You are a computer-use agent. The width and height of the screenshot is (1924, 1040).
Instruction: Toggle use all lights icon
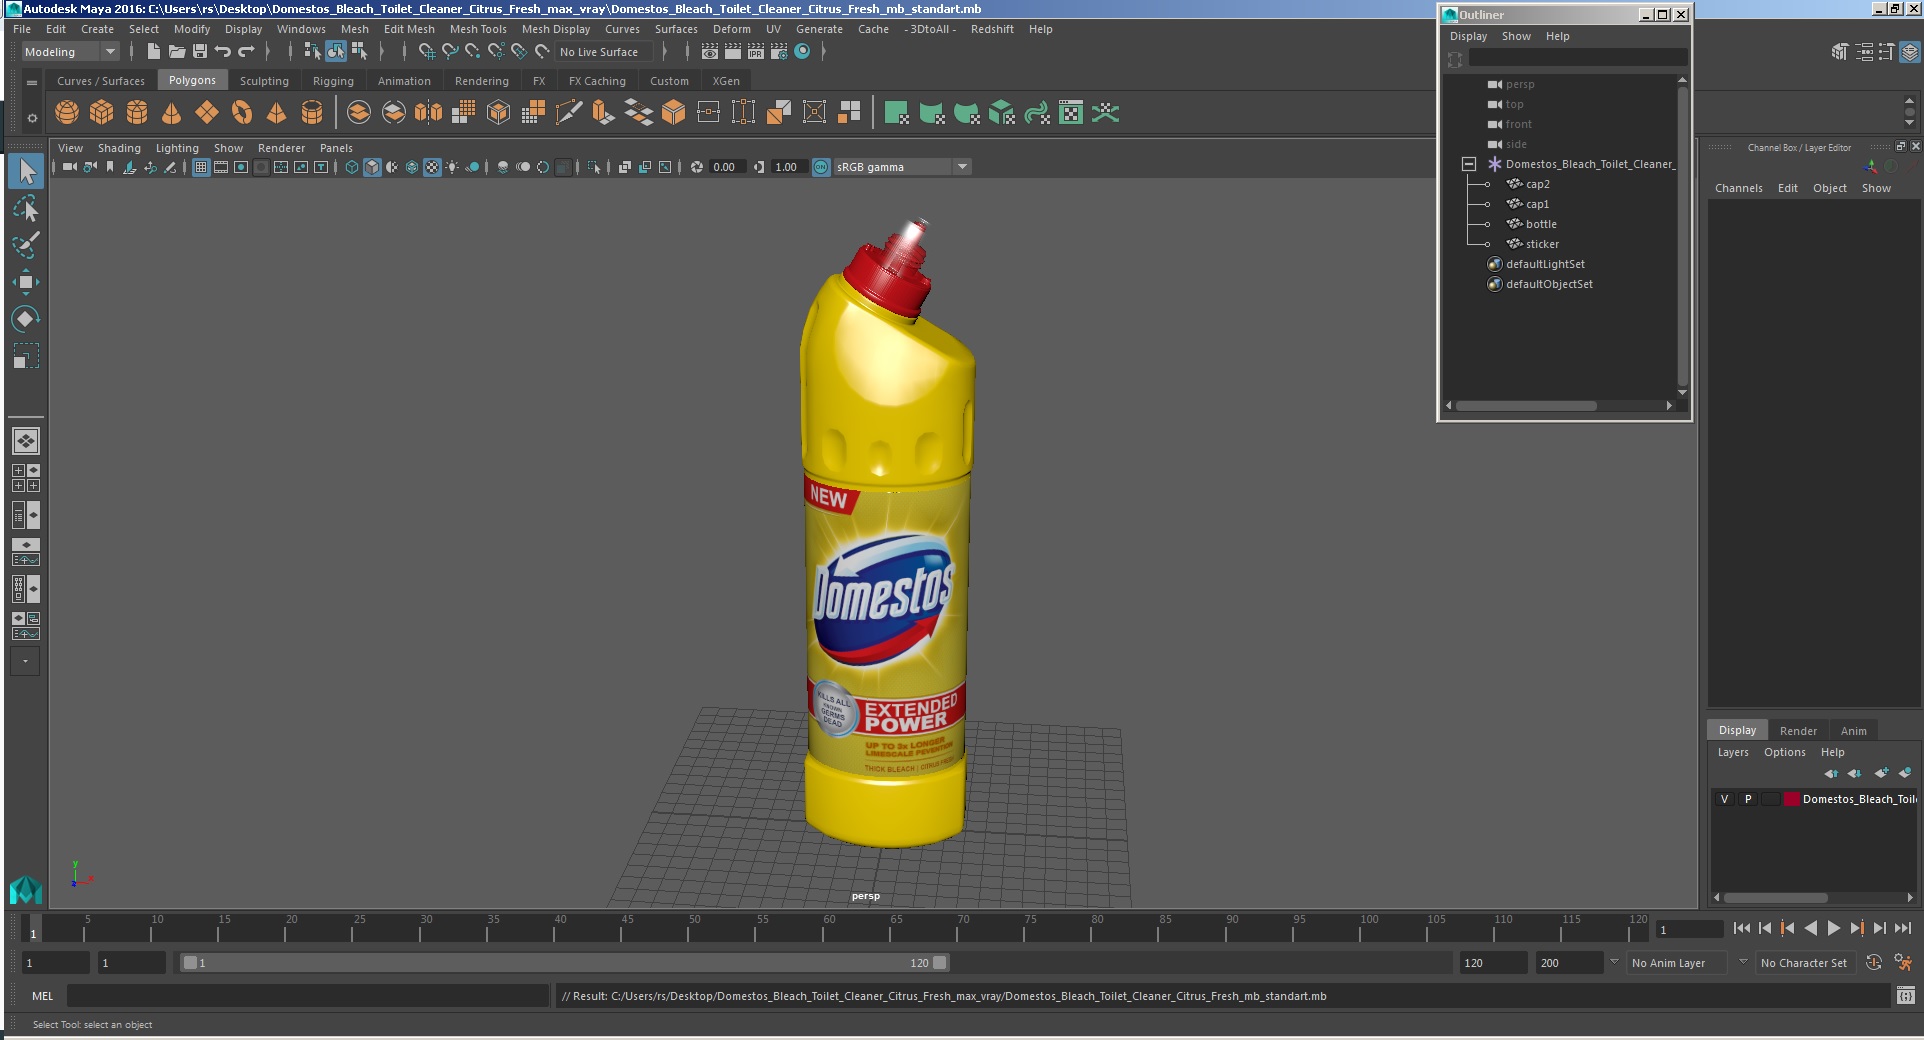coord(452,167)
